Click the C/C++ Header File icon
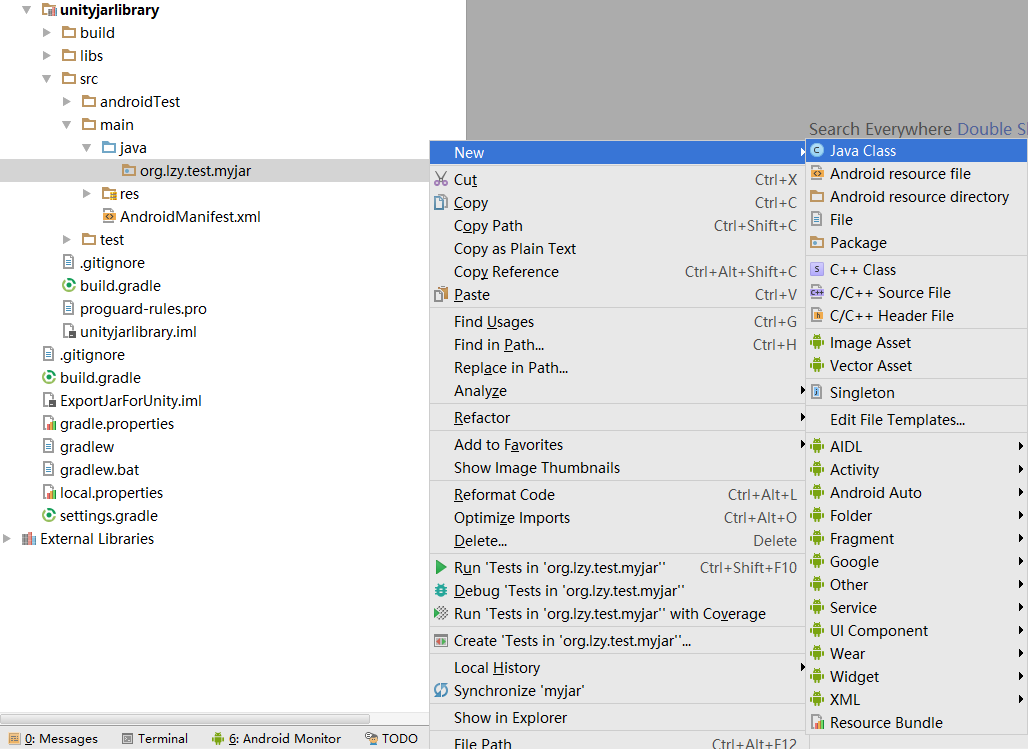This screenshot has width=1028, height=749. [x=817, y=315]
